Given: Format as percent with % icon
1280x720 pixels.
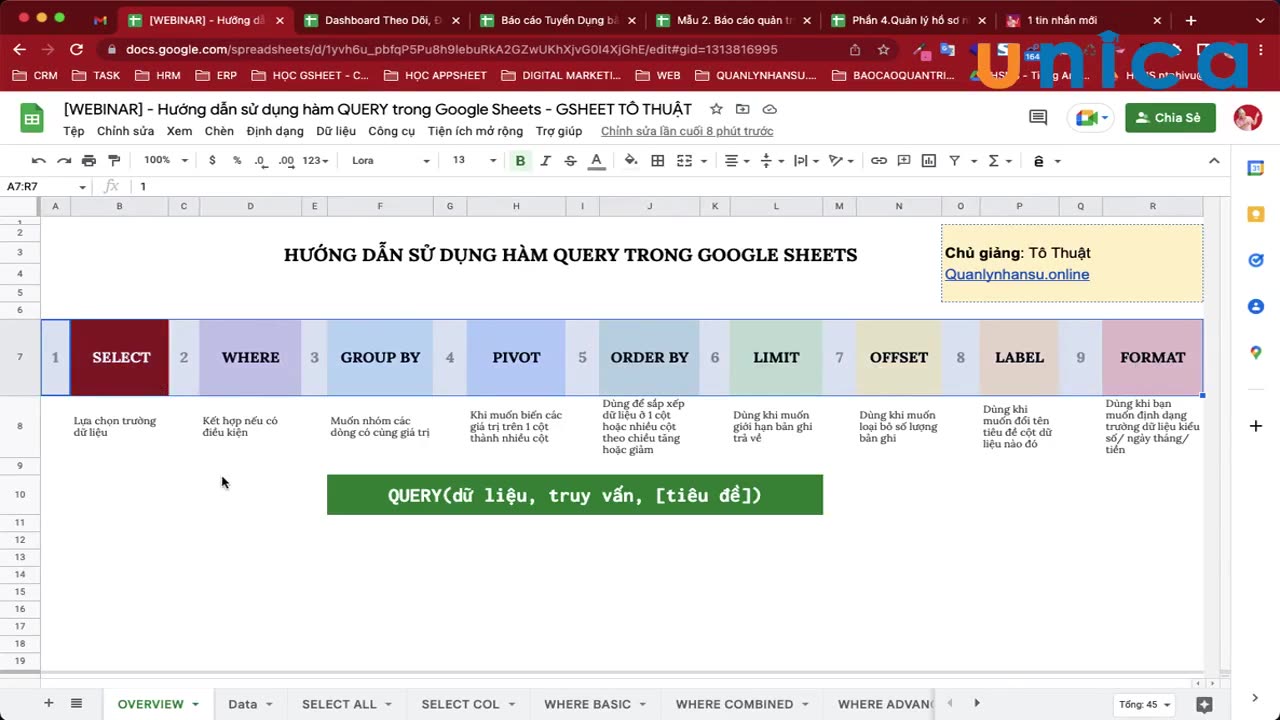Looking at the screenshot, I should pos(237,161).
